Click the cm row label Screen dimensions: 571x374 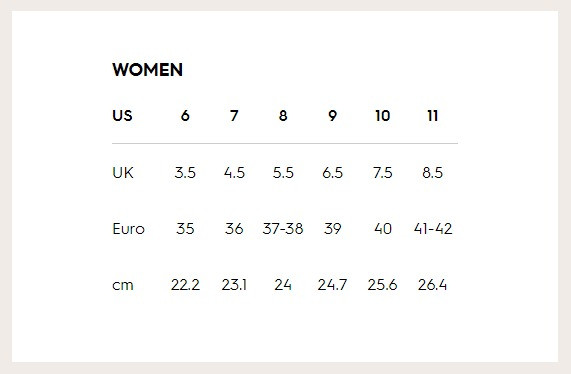click(x=123, y=285)
